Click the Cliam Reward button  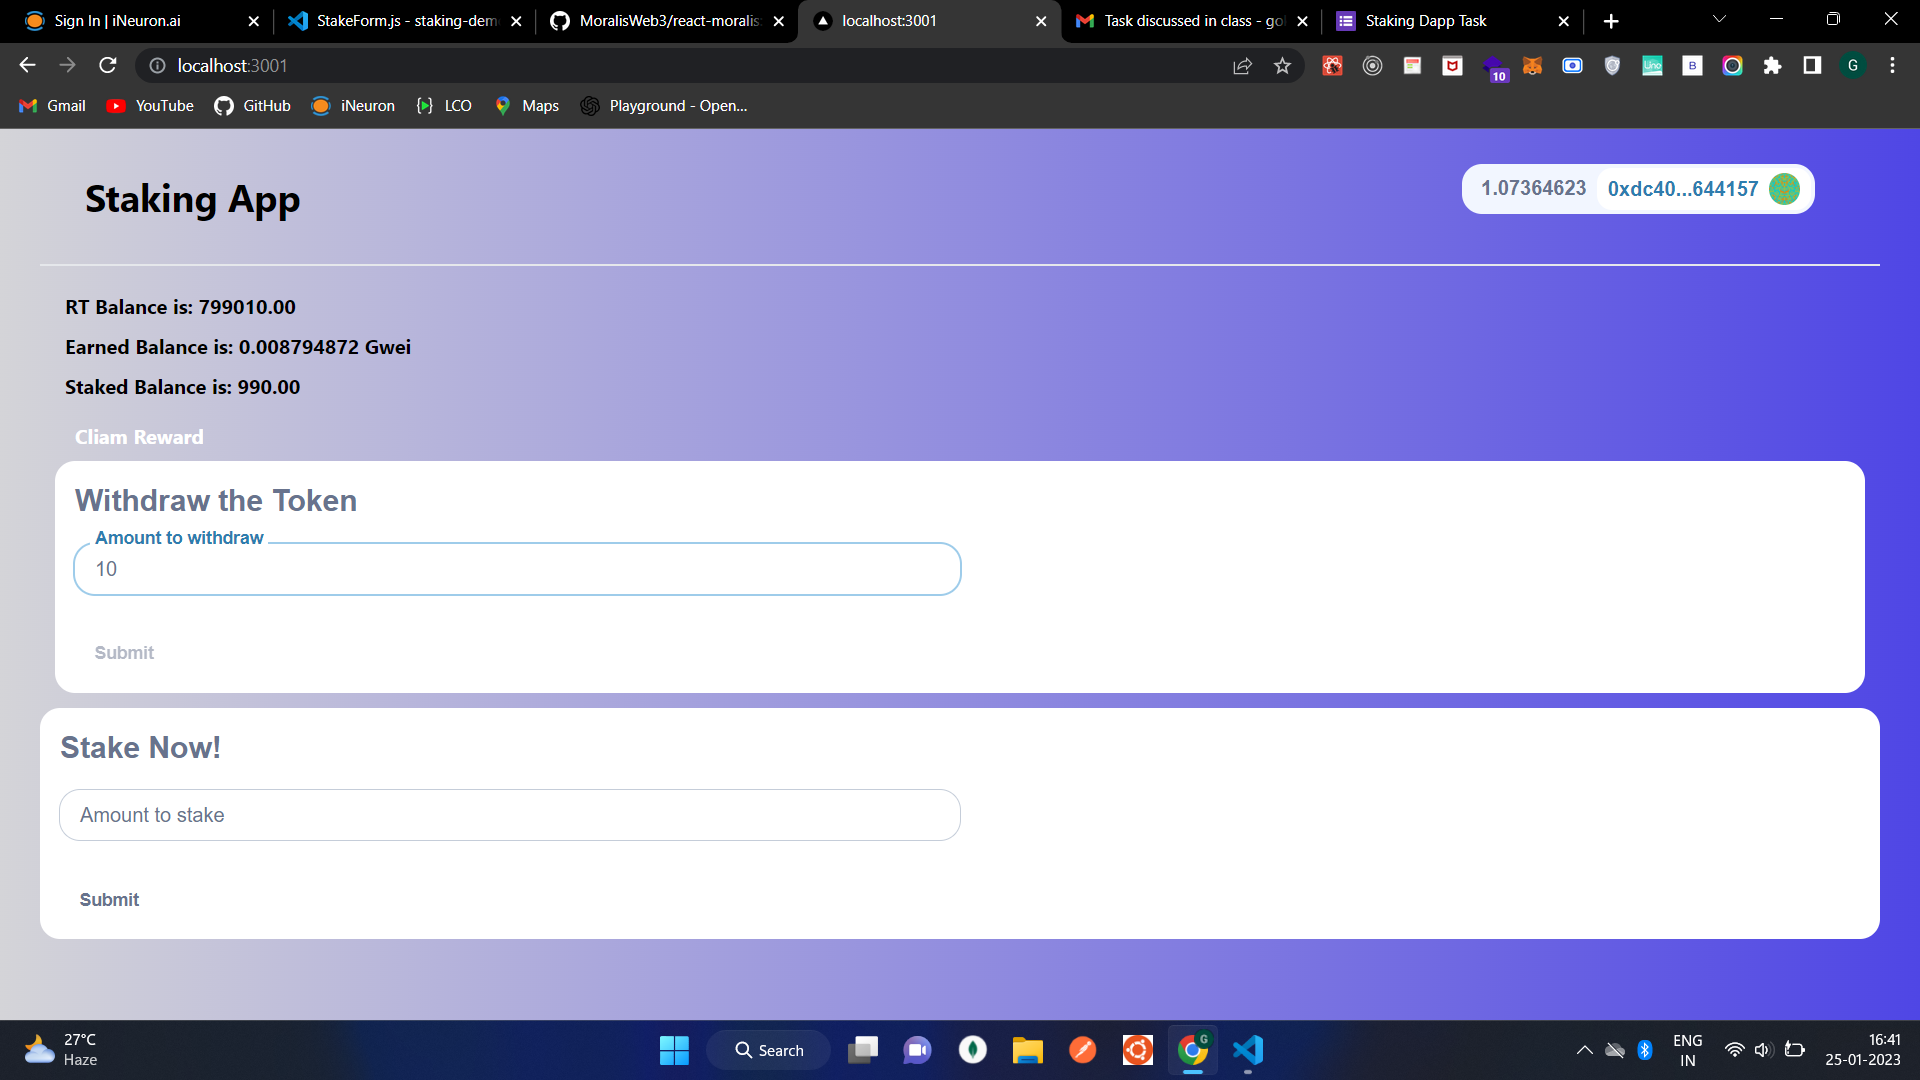pyautogui.click(x=139, y=437)
